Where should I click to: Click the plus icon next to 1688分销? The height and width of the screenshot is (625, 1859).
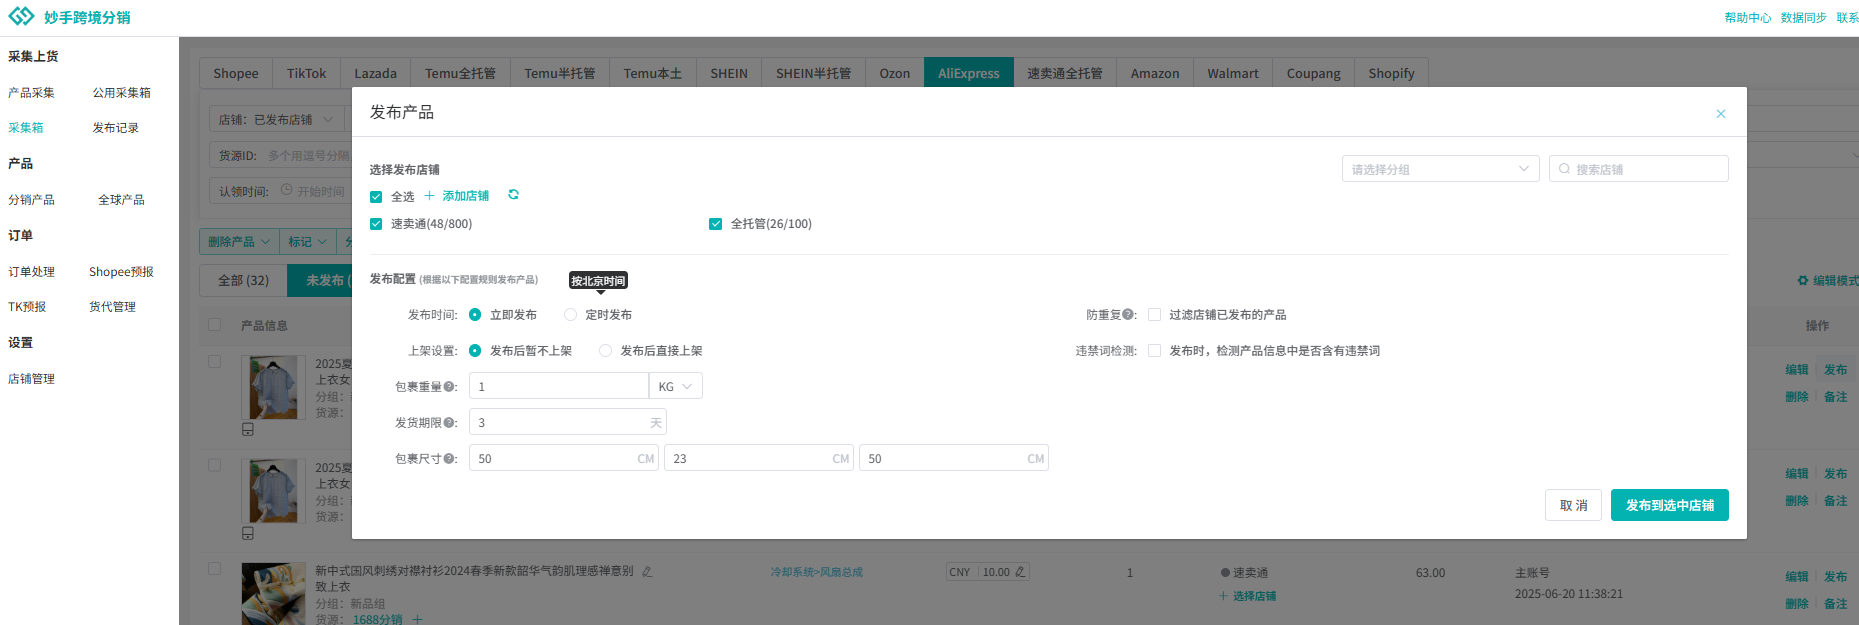tap(417, 620)
